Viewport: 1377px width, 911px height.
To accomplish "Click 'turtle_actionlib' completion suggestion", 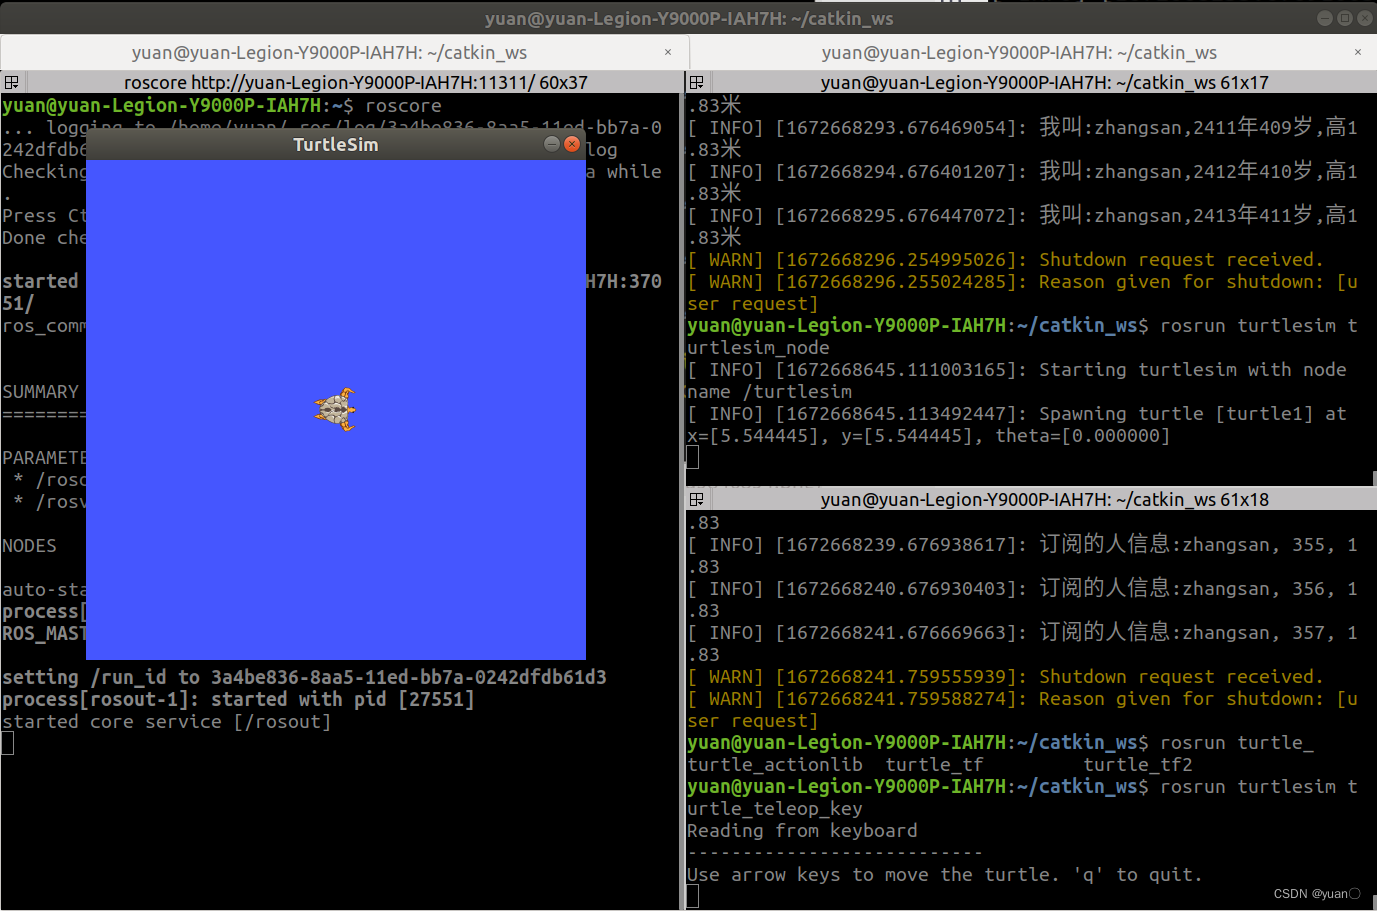I will click(x=775, y=764).
